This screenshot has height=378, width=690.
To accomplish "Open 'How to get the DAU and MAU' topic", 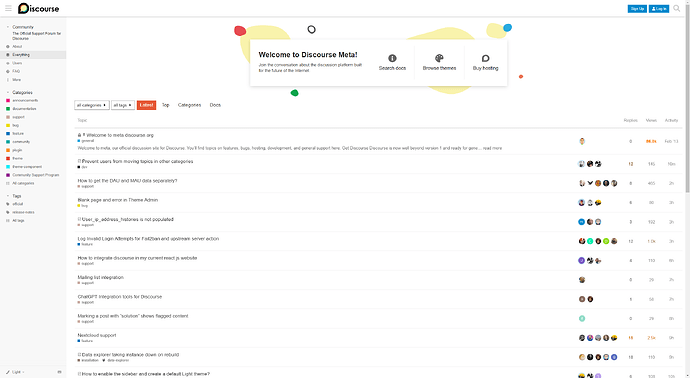I will (x=127, y=181).
